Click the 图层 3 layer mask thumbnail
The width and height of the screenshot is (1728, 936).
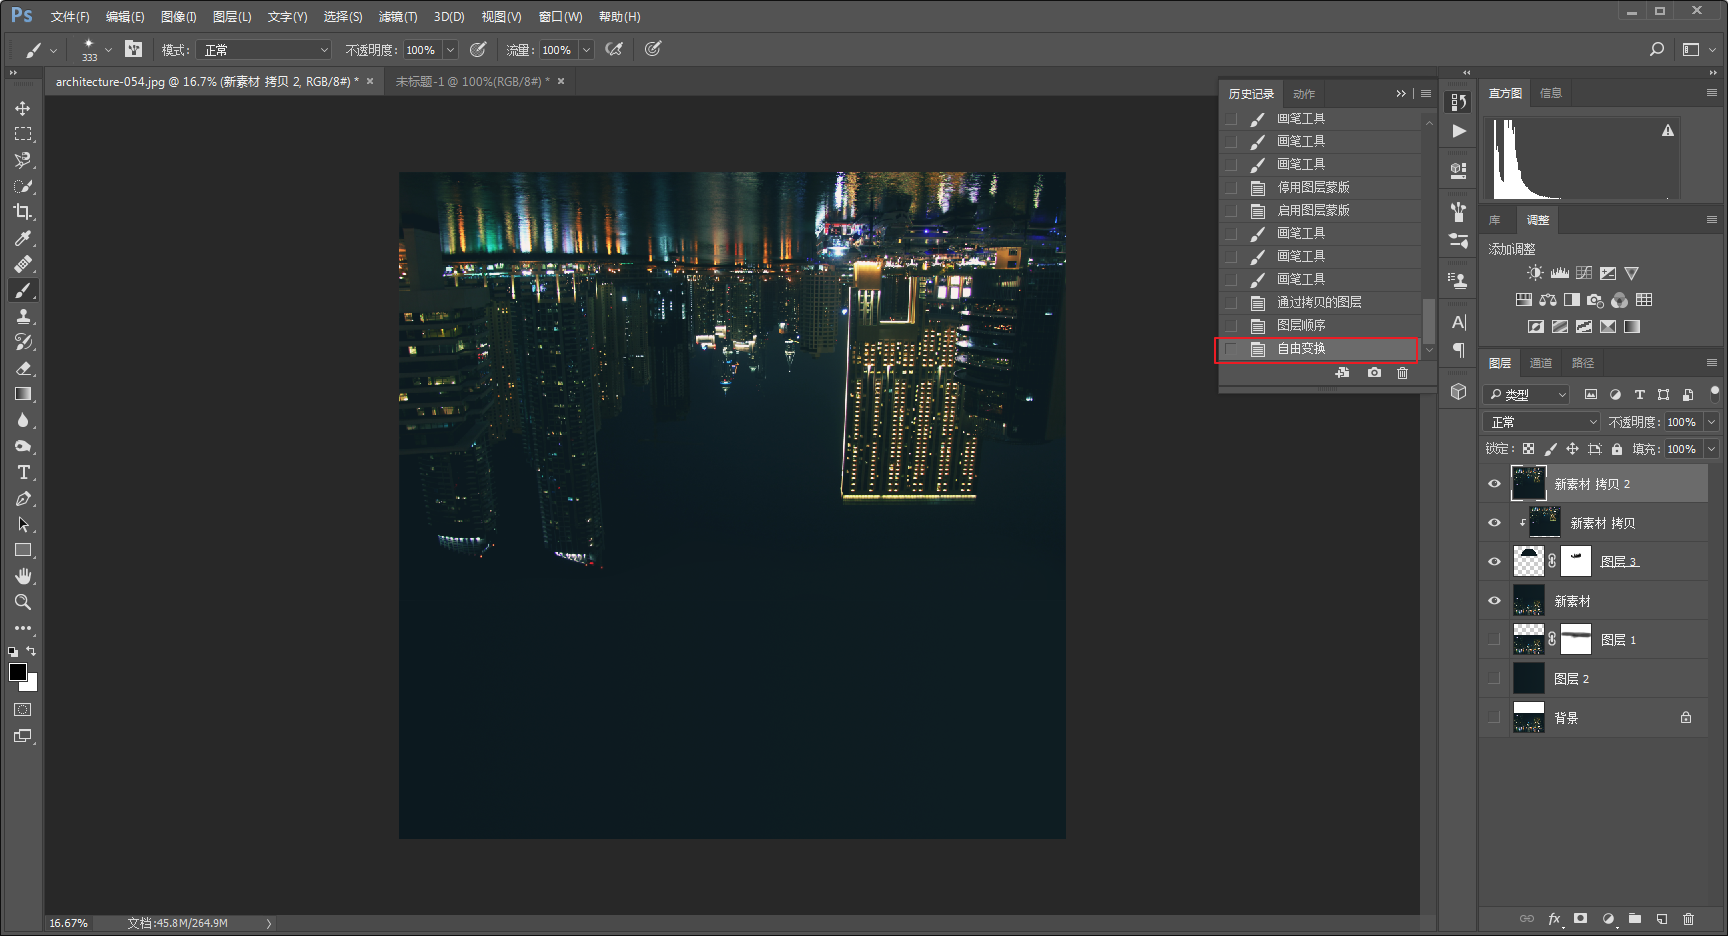[x=1576, y=561]
